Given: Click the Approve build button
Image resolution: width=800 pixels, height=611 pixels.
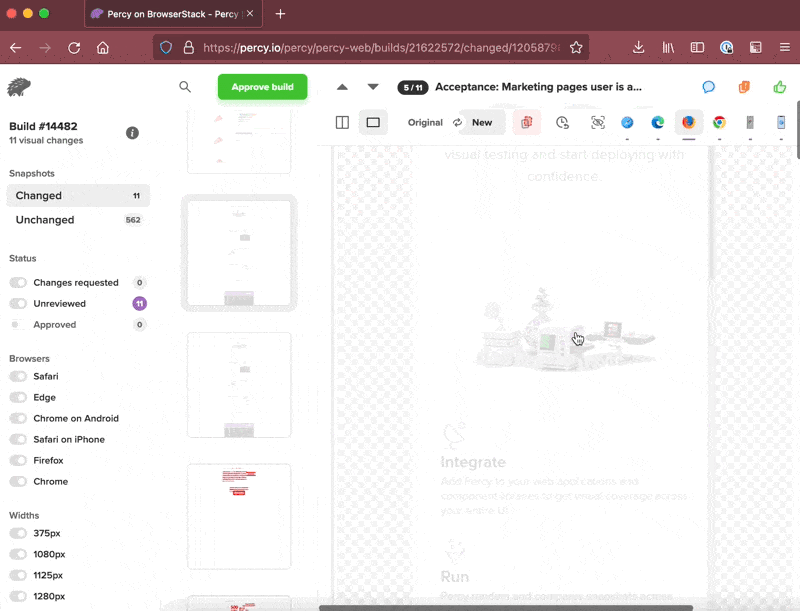Looking at the screenshot, I should click(x=262, y=87).
